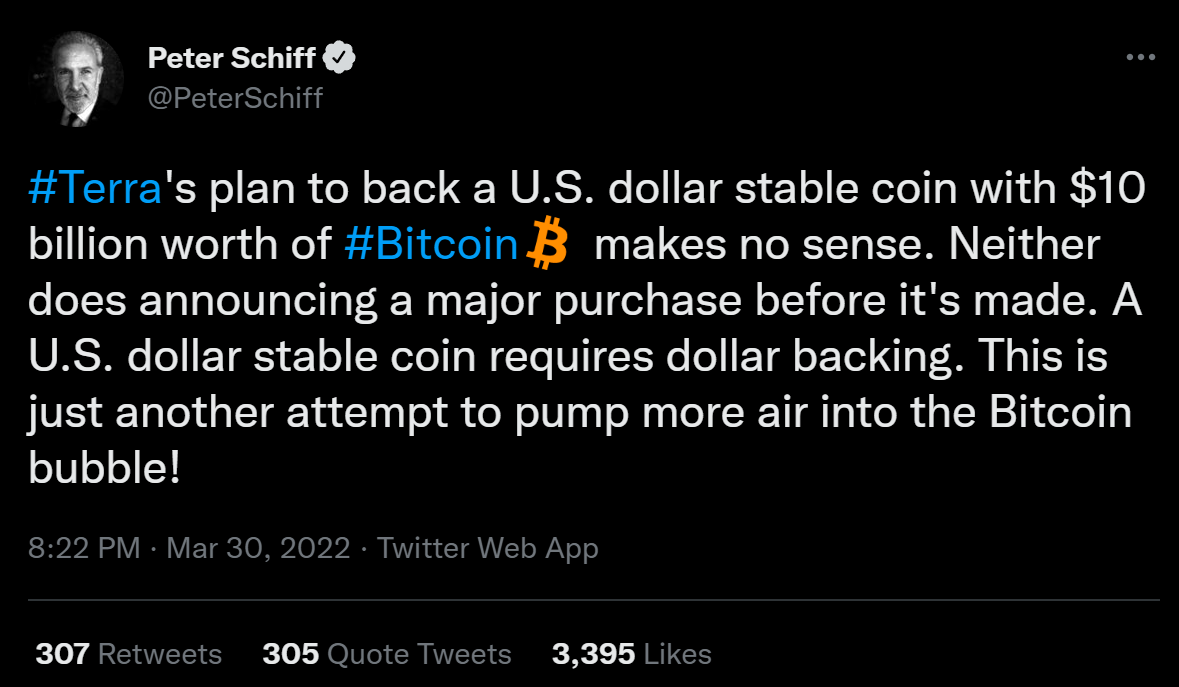Click the verified checkmark badge
Image resolution: width=1179 pixels, height=687 pixels.
(x=339, y=58)
